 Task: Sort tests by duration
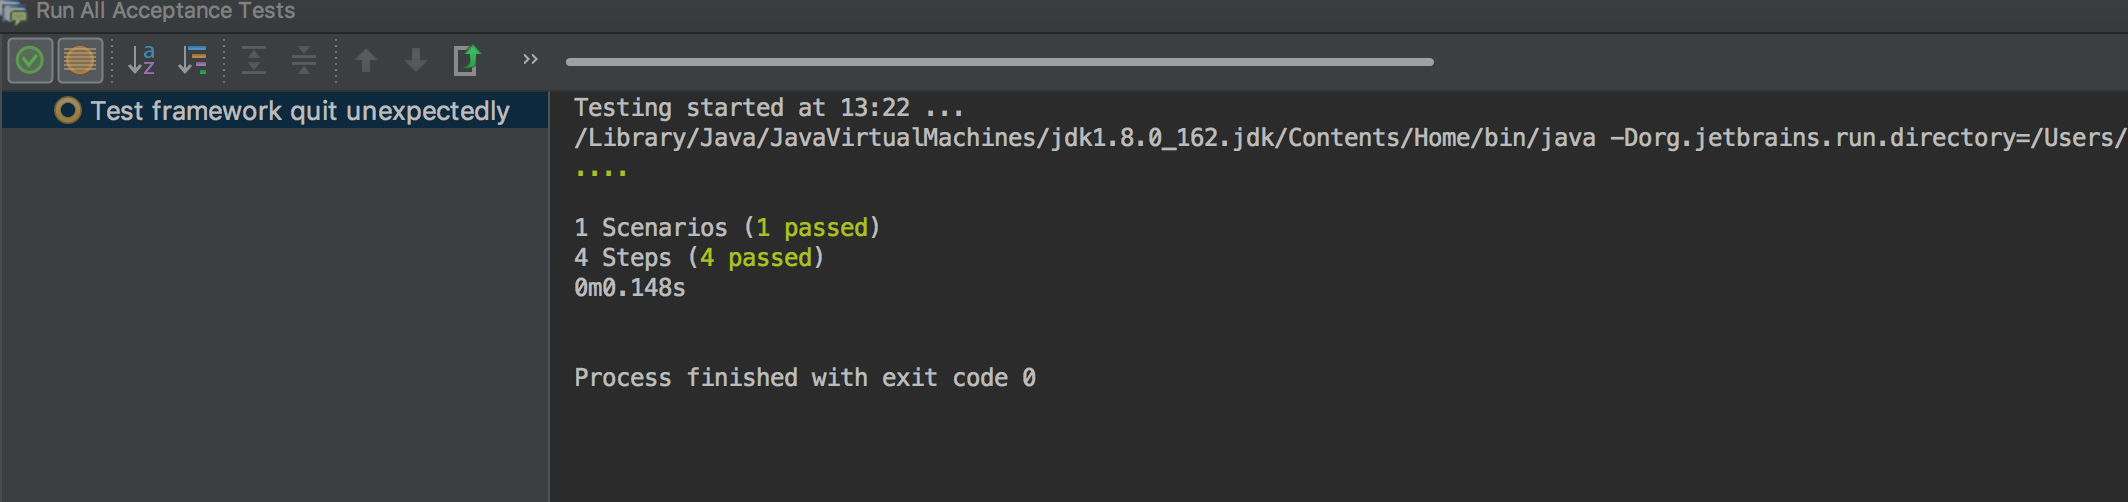coord(192,61)
